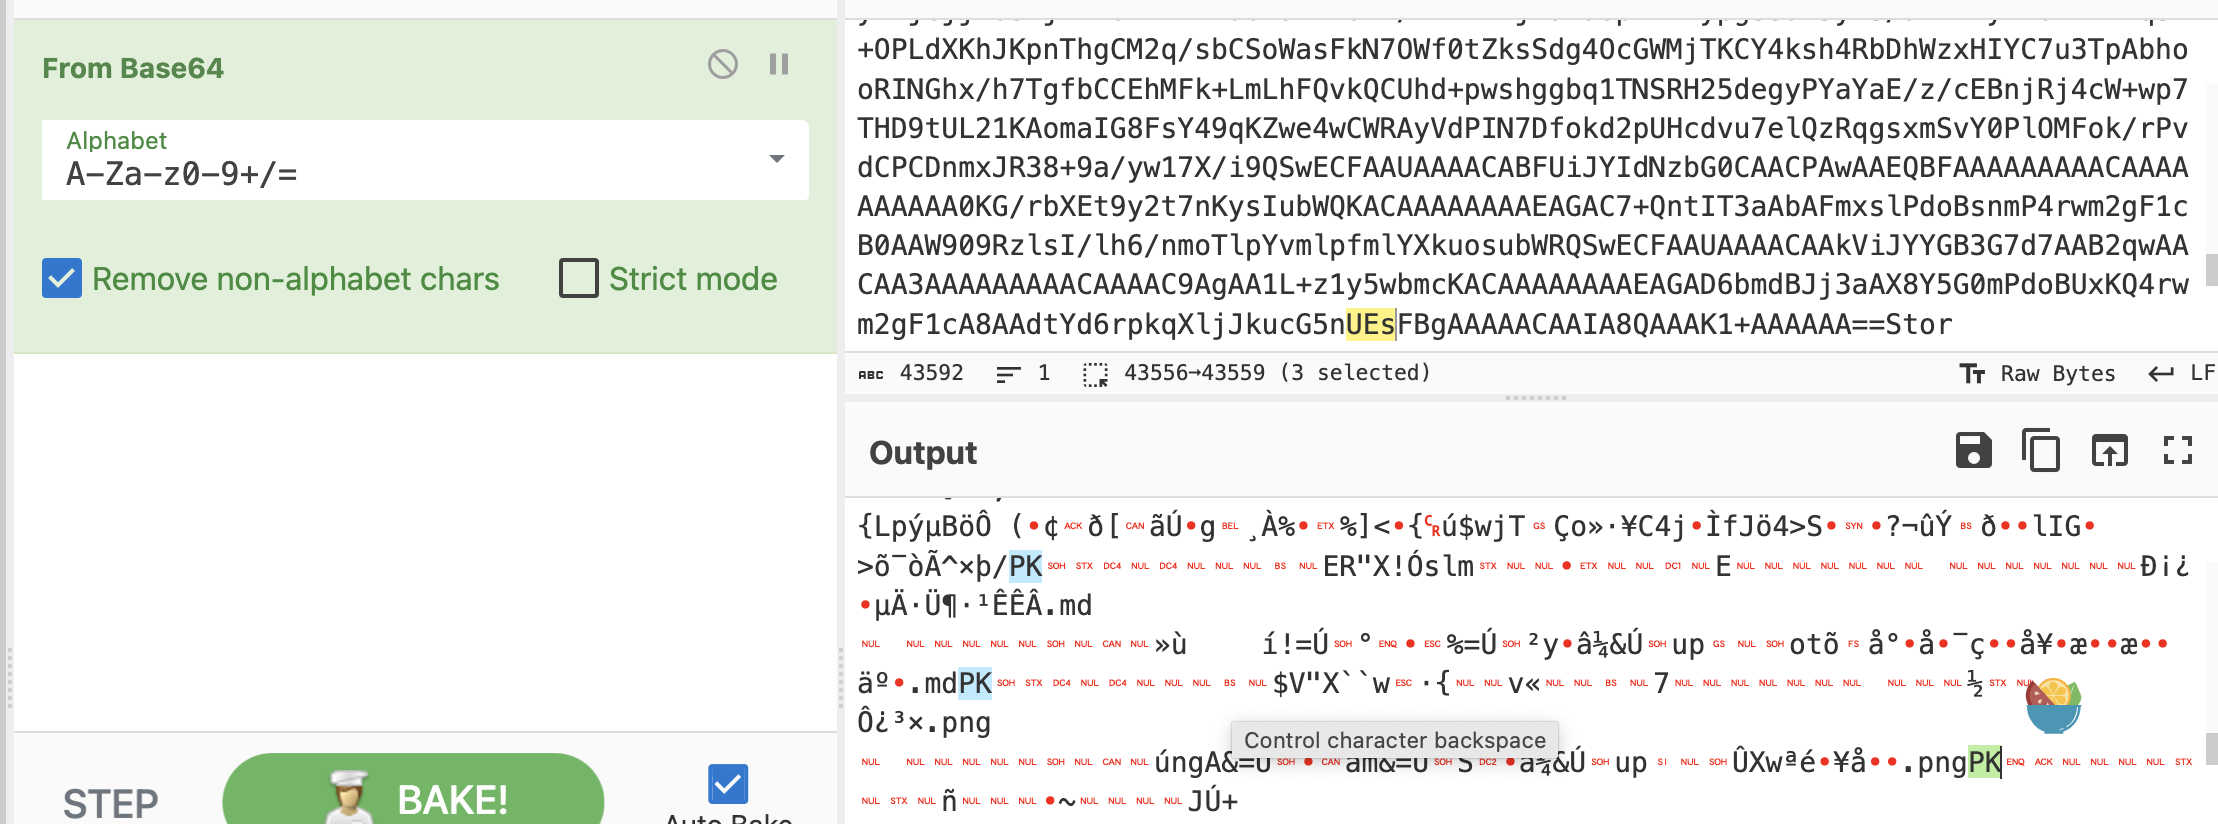Click the highlighted UEs text in the input

1369,324
